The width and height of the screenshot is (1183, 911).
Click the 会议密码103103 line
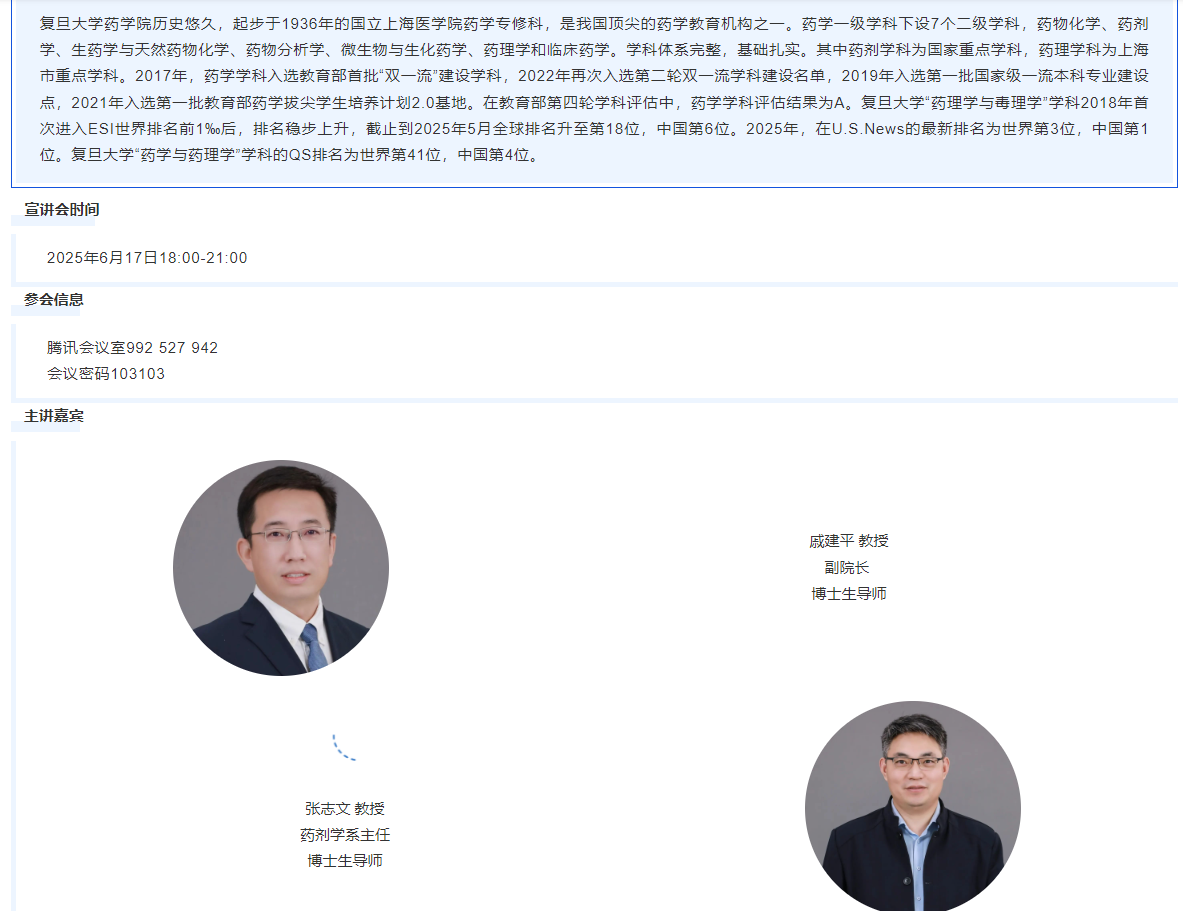[x=106, y=374]
